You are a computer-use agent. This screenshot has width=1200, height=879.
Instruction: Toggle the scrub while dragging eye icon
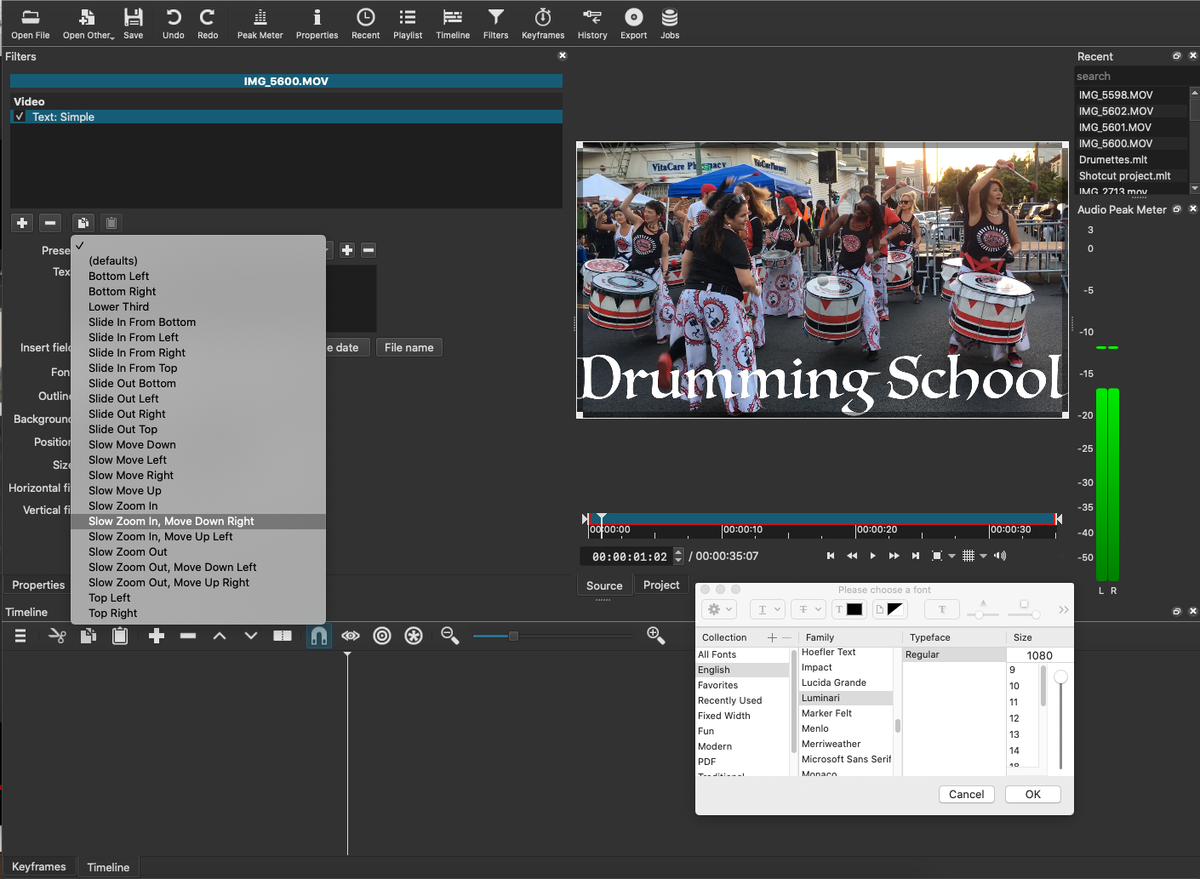pos(350,636)
